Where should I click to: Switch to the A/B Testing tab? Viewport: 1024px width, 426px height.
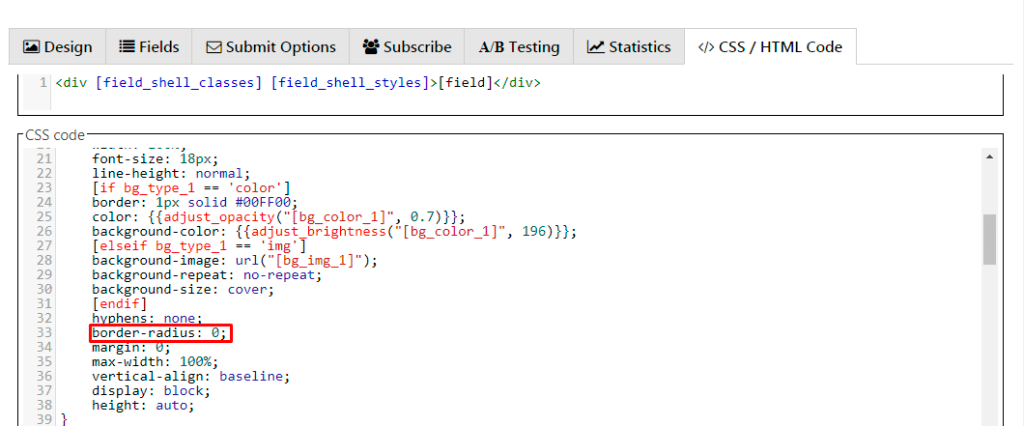(519, 47)
